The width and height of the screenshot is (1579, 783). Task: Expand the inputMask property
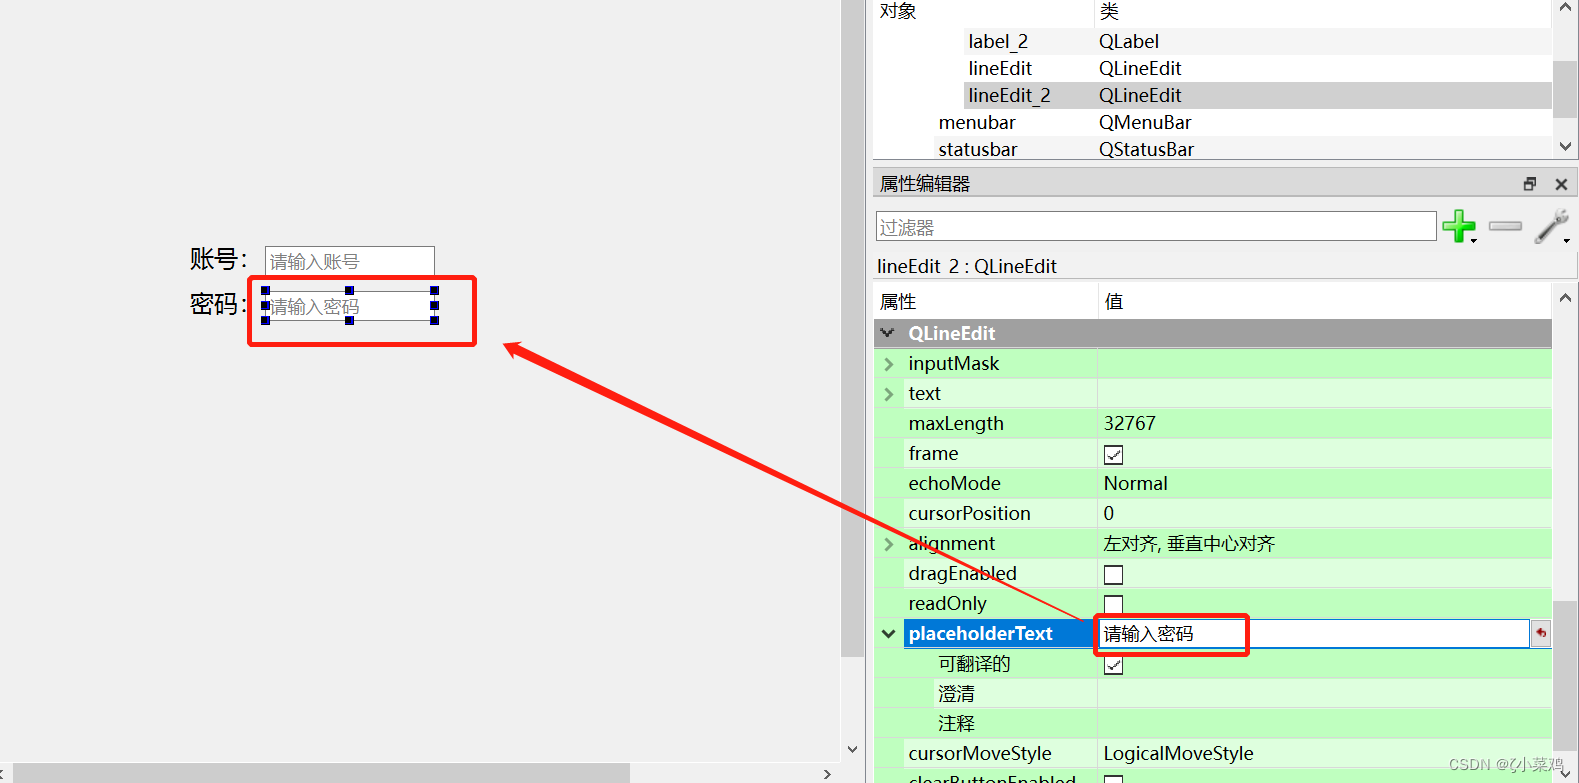[888, 364]
